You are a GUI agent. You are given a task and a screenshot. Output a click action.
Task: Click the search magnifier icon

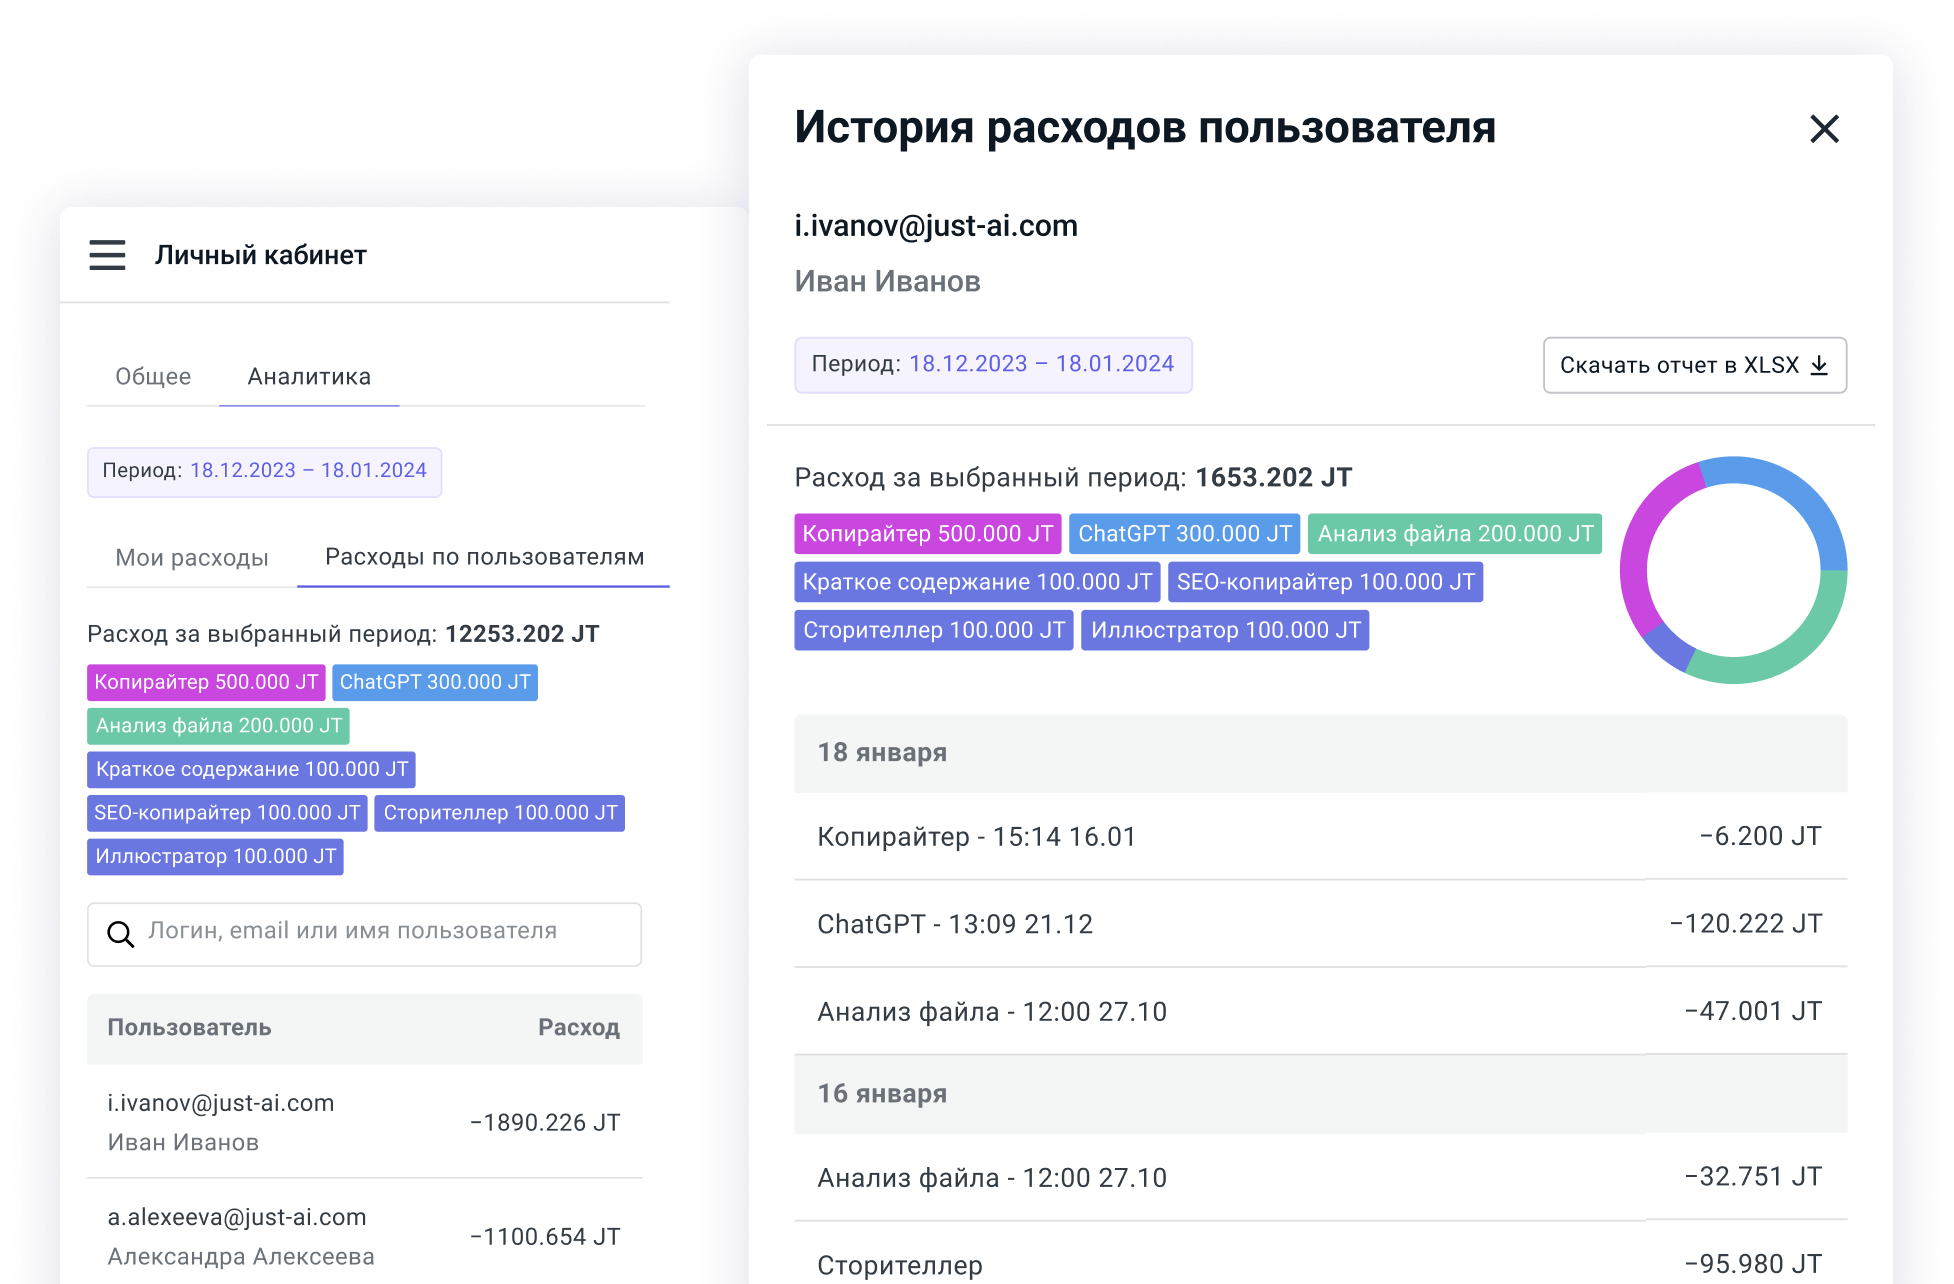point(121,934)
